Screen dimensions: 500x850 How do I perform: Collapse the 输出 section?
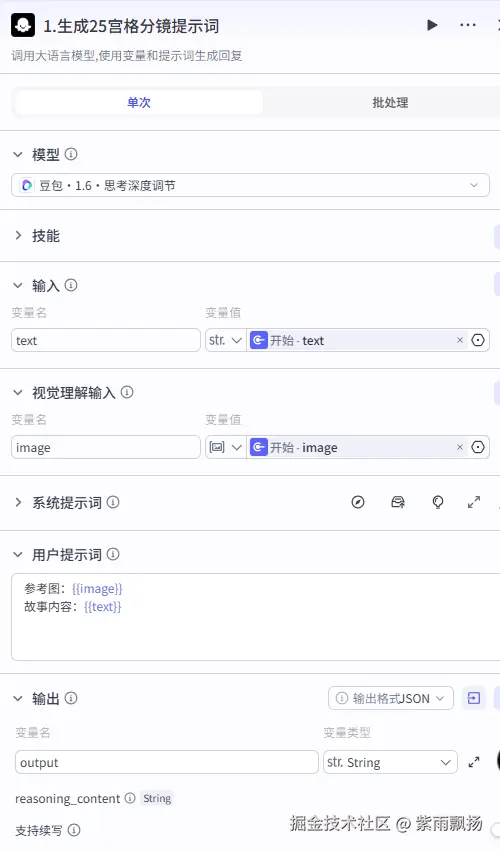[x=18, y=698]
